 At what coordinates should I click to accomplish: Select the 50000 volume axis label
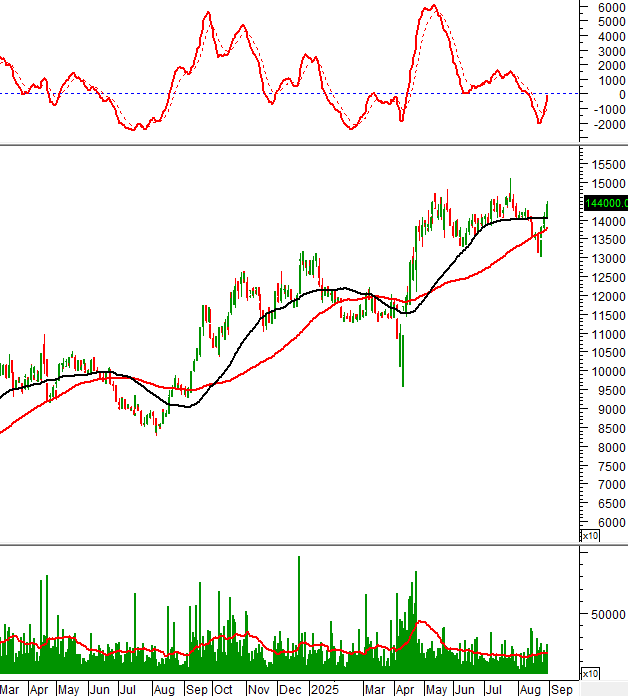tap(608, 615)
